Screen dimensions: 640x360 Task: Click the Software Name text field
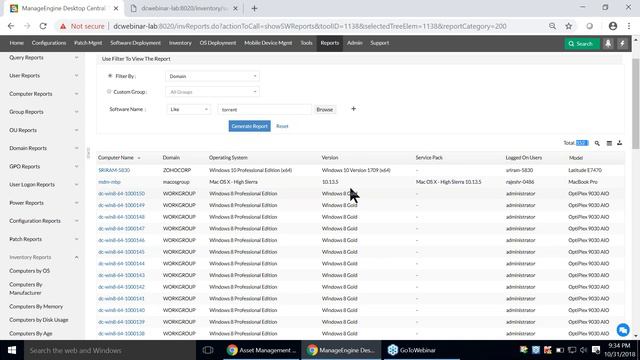click(x=264, y=109)
